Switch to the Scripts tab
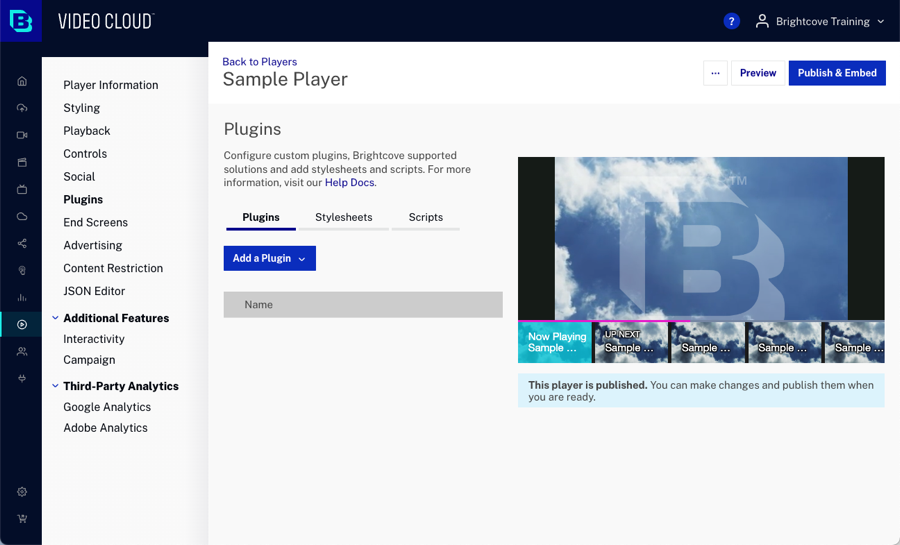This screenshot has width=900, height=545. point(425,217)
